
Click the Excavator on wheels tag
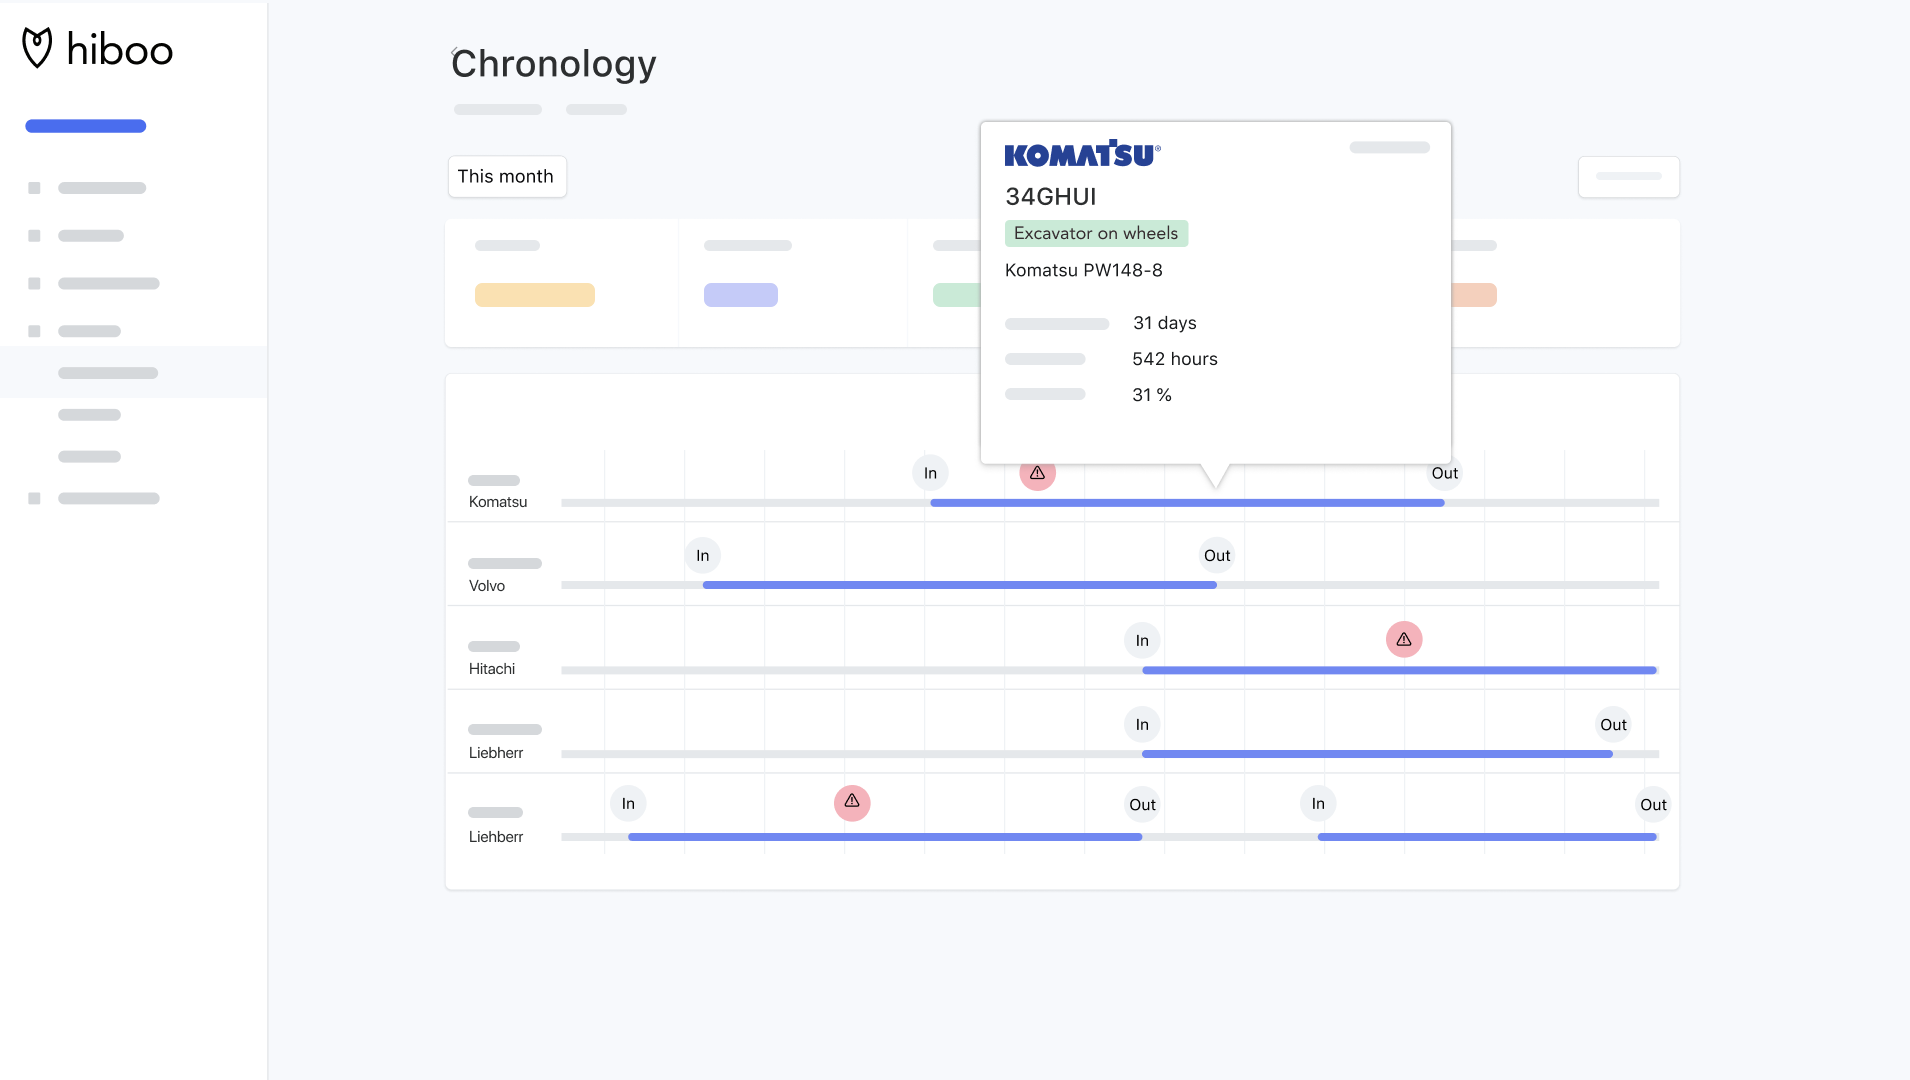tap(1096, 233)
